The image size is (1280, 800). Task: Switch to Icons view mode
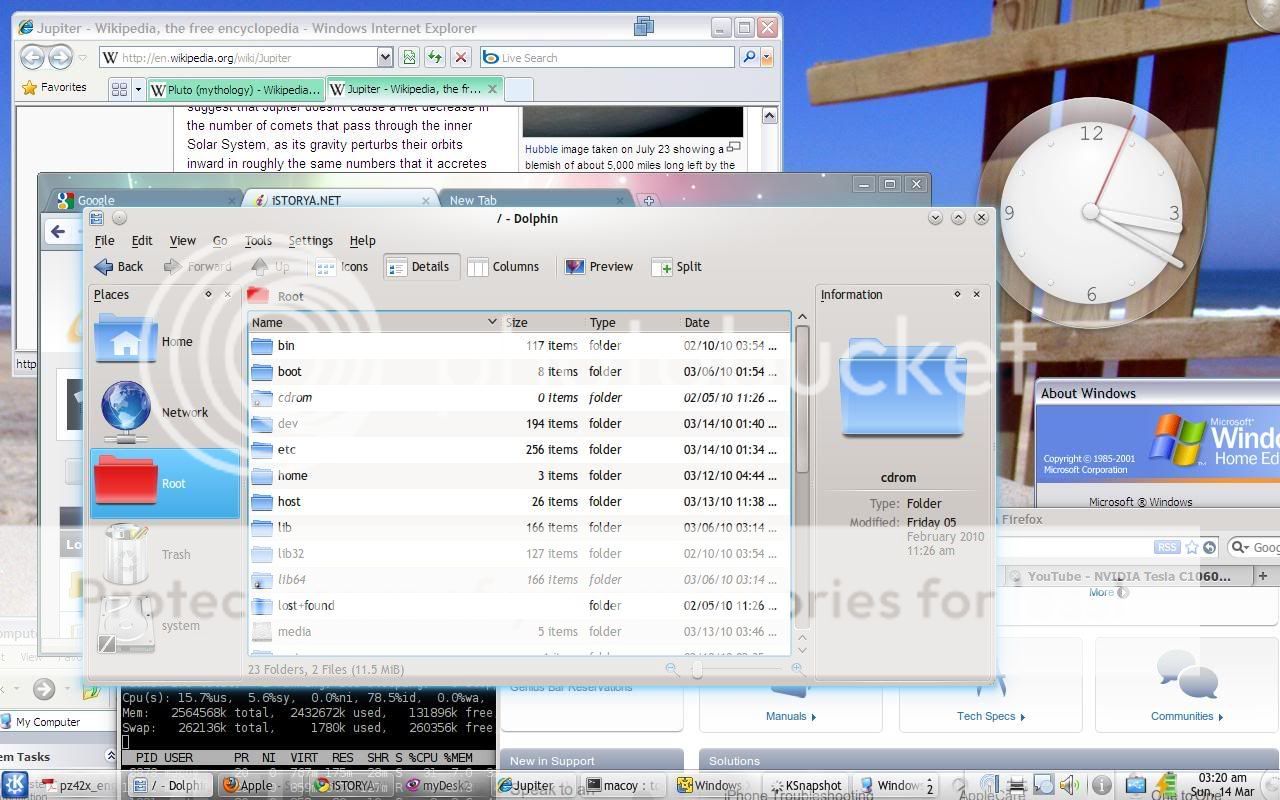[342, 267]
